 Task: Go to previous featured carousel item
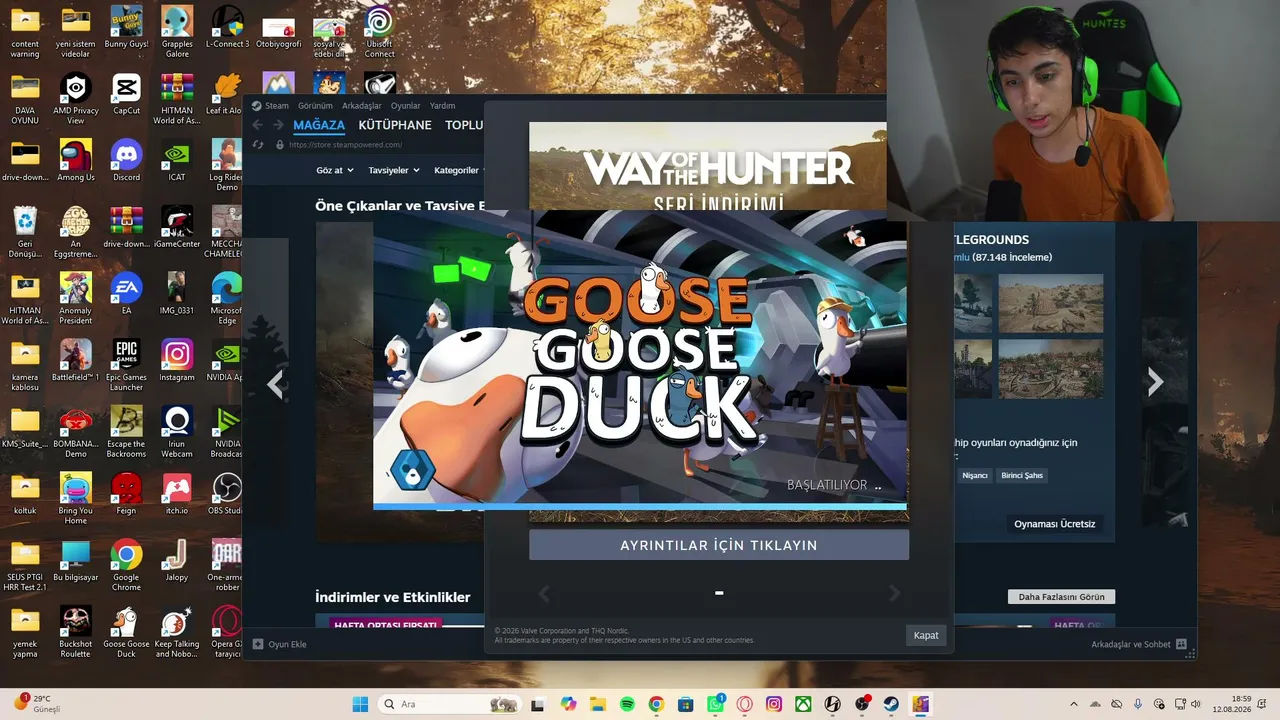(276, 383)
